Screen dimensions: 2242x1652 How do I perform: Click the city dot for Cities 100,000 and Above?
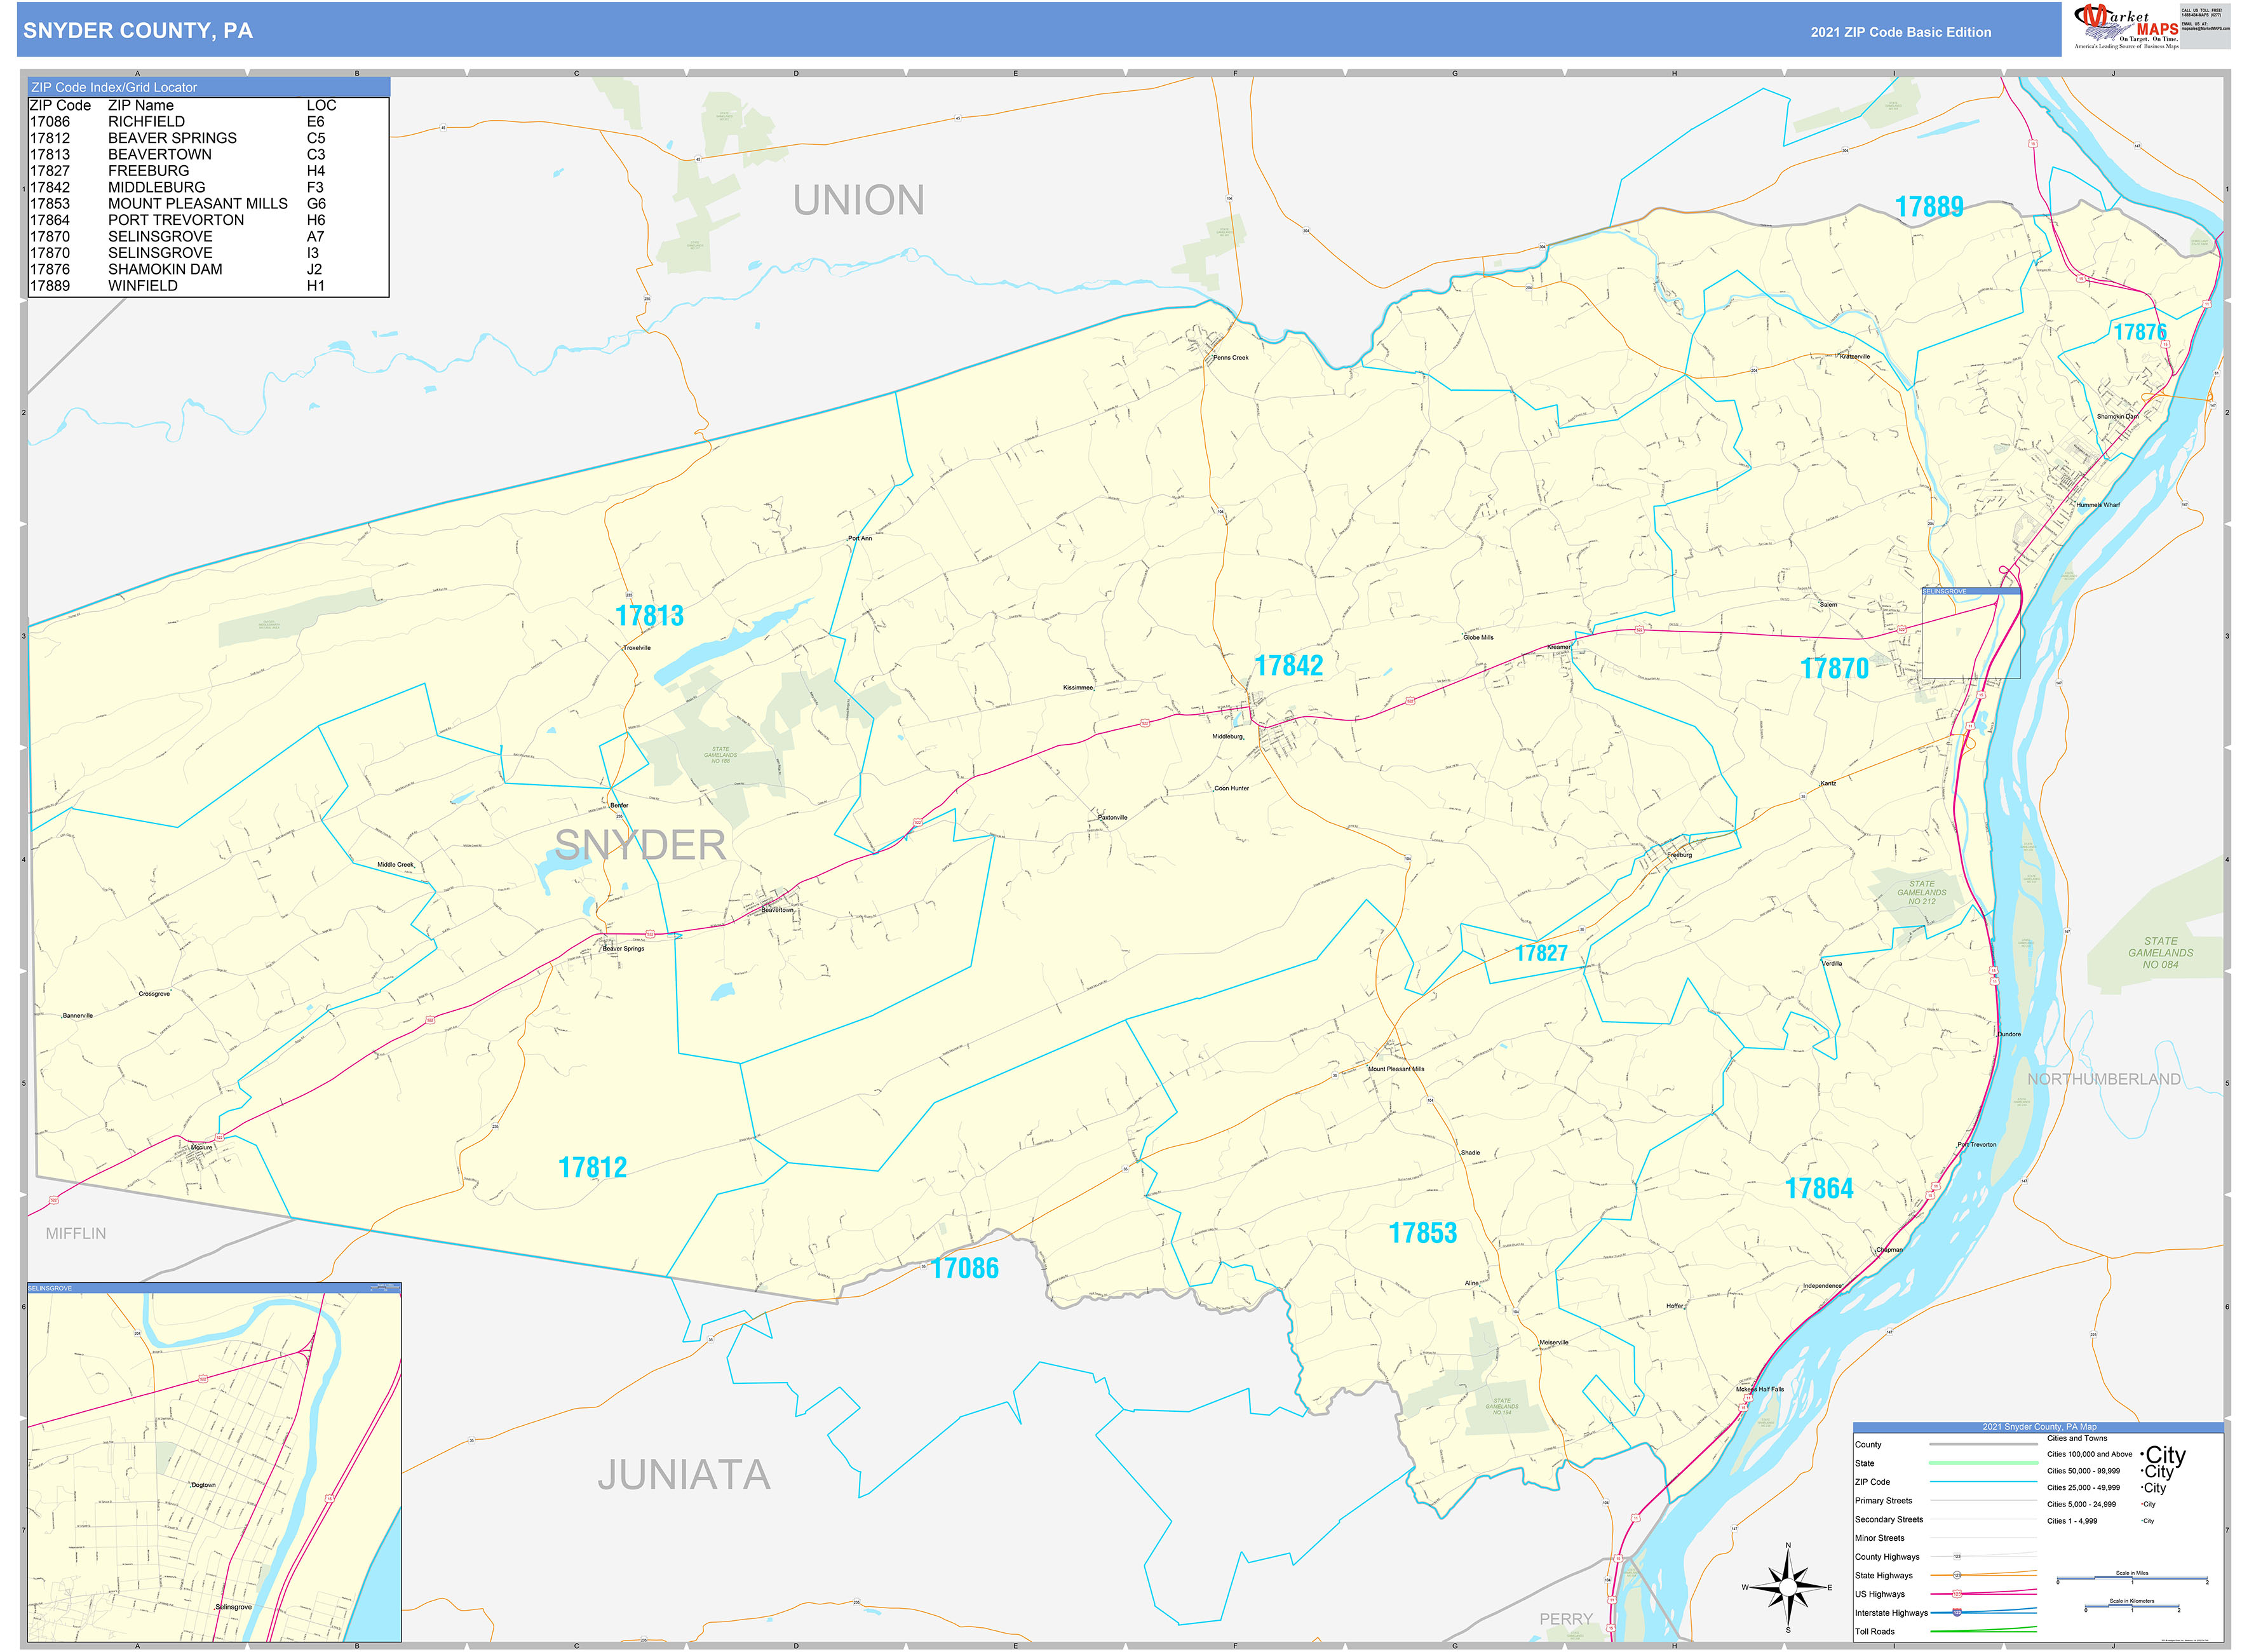2143,1455
